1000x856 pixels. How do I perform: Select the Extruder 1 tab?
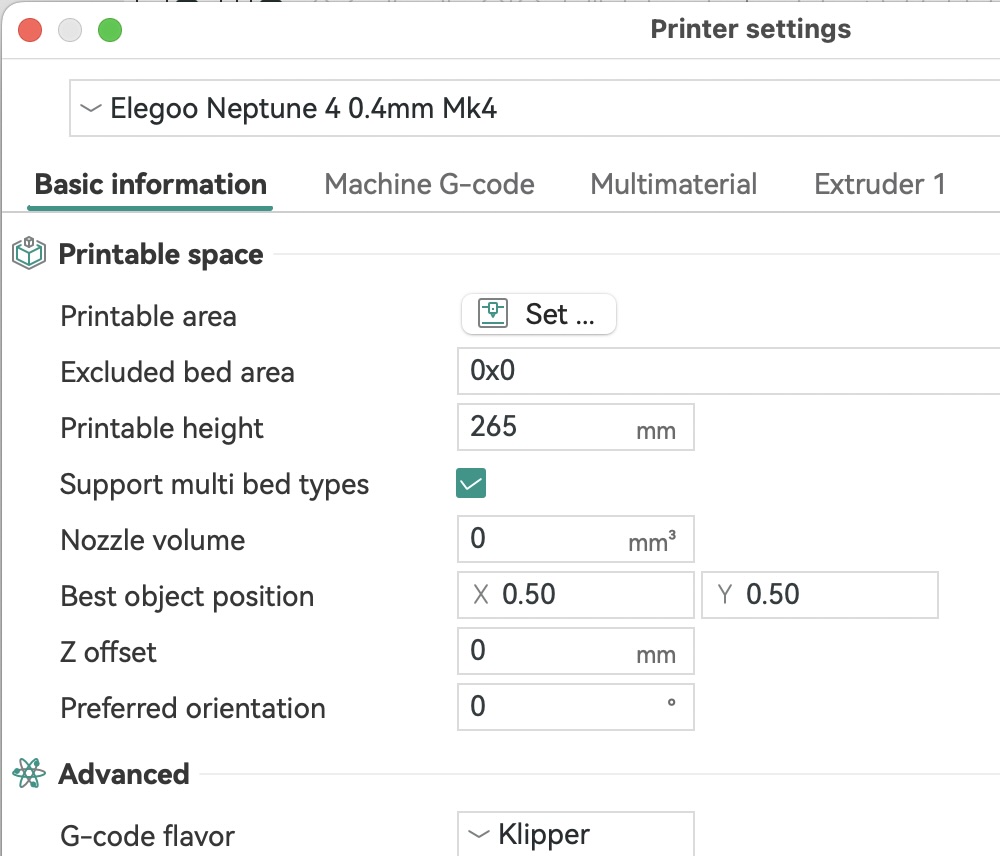[x=879, y=185]
